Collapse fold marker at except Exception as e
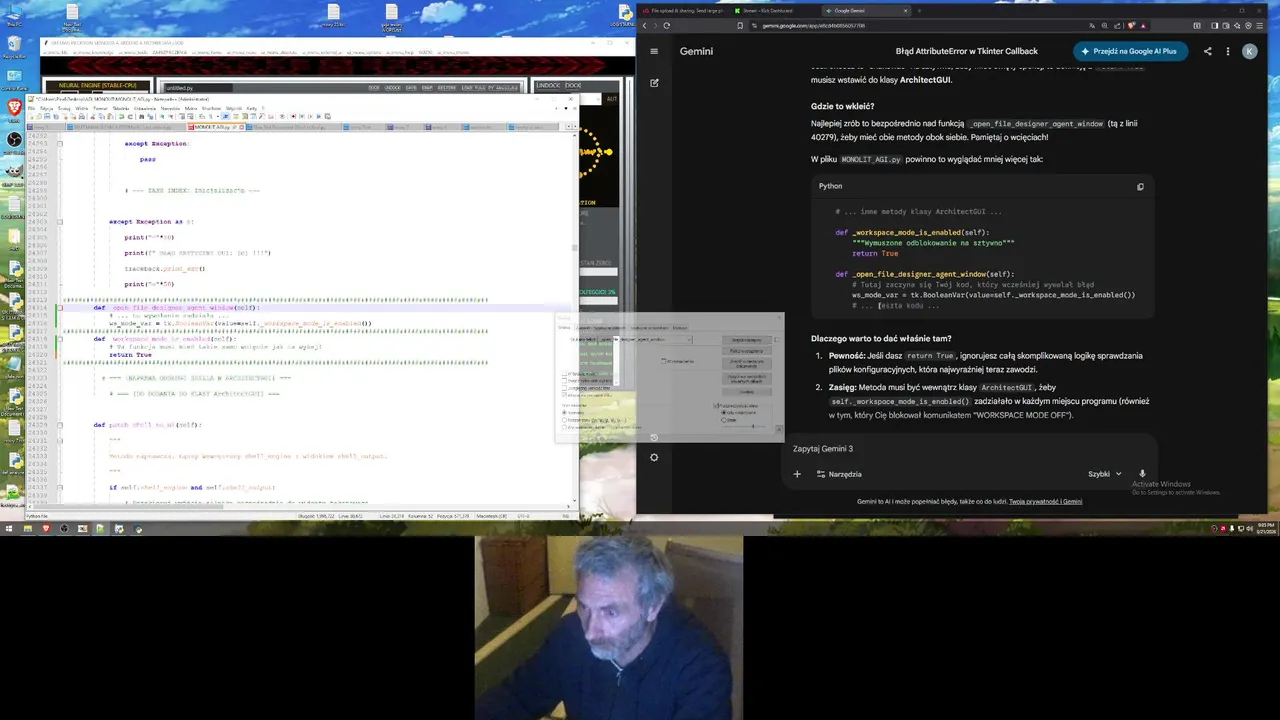 tap(60, 221)
